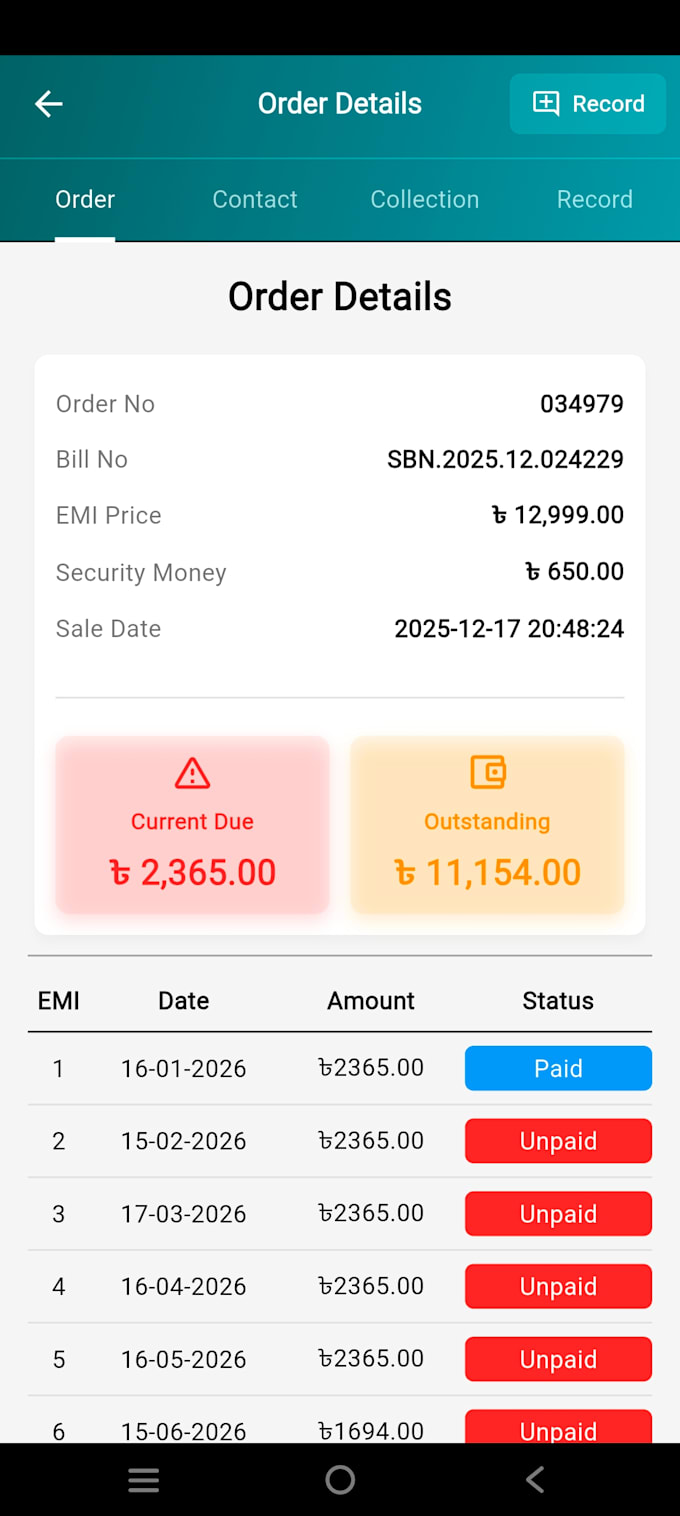Open Android recent apps menu icon
The width and height of the screenshot is (680, 1516).
(144, 1480)
